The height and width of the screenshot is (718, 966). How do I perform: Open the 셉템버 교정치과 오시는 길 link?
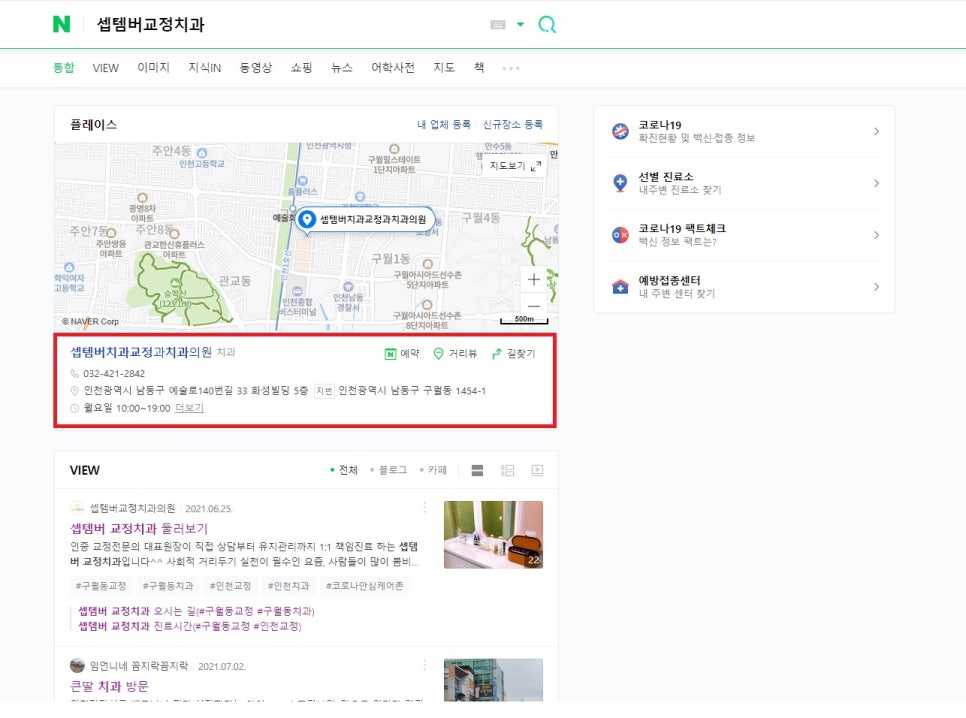click(x=196, y=611)
